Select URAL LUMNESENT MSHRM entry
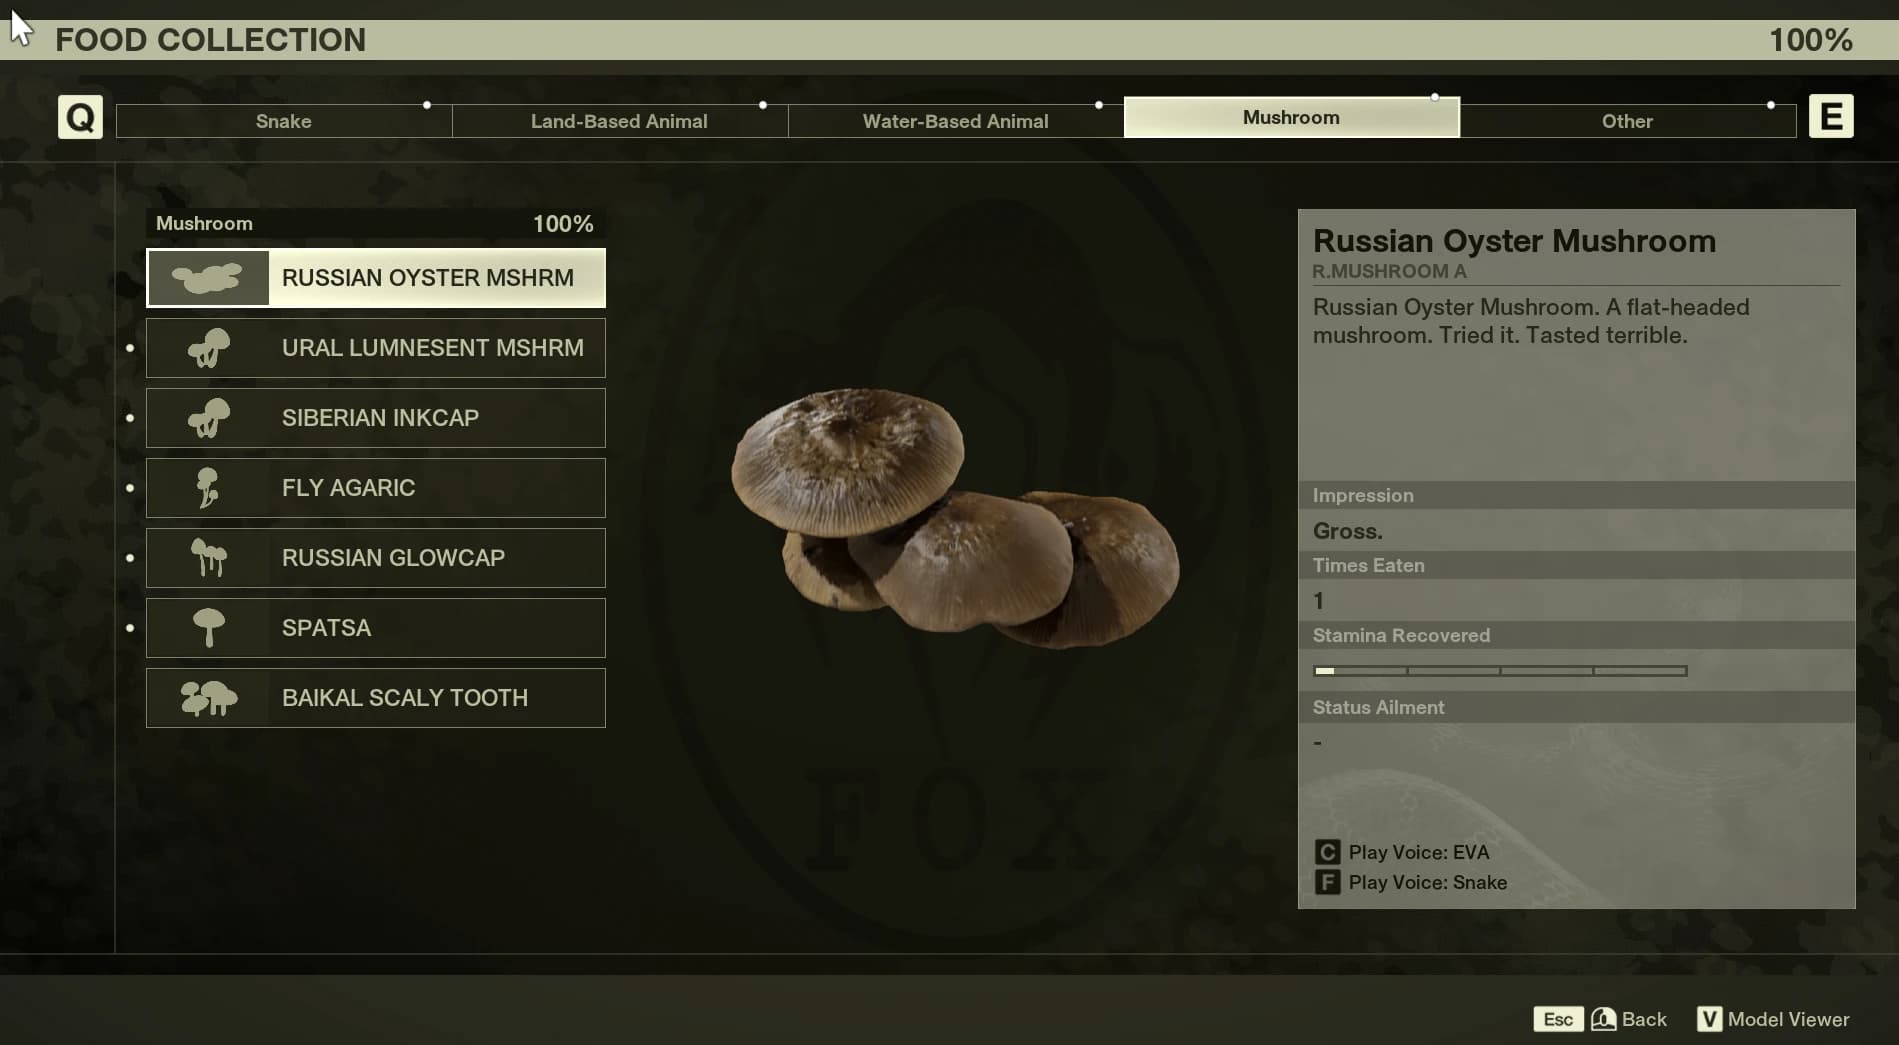 point(376,348)
